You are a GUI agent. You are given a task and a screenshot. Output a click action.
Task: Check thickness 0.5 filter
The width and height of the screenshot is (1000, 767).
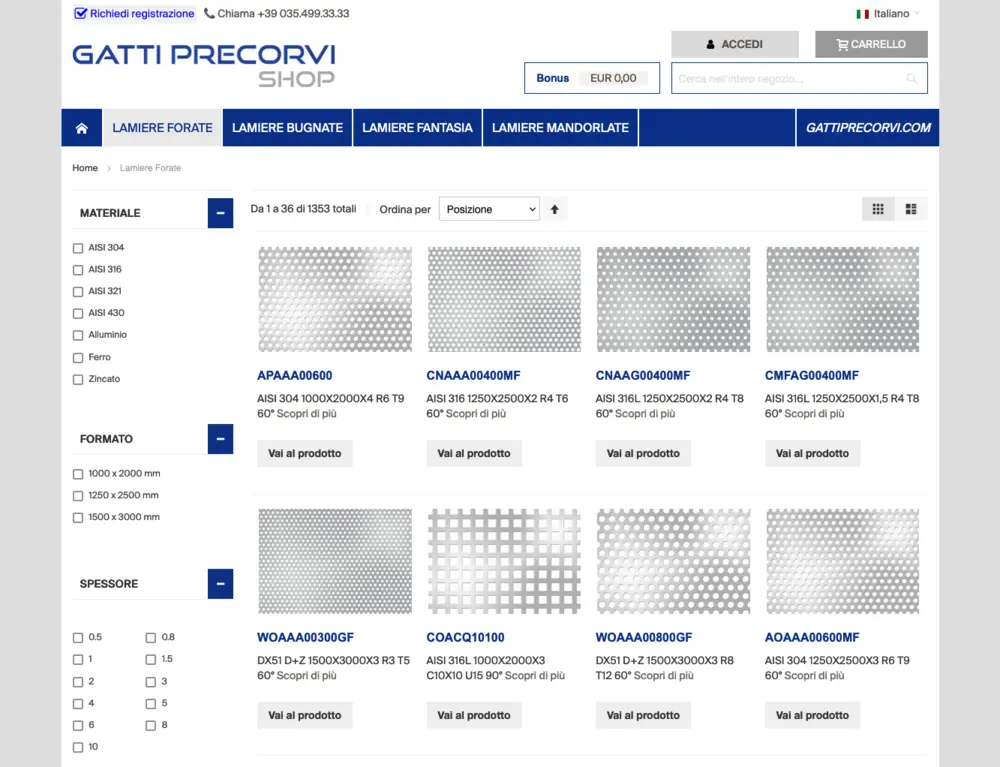78,638
